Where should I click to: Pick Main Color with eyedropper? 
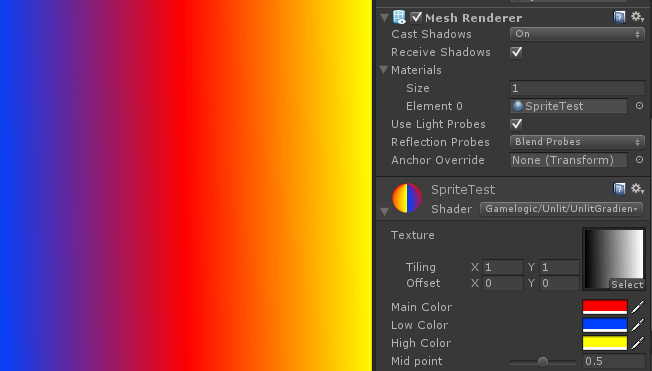(x=637, y=307)
